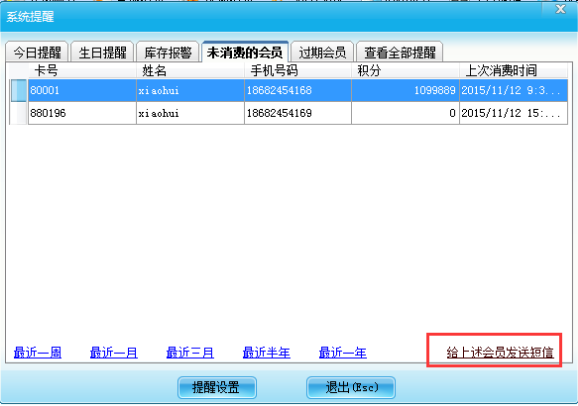Select the 库存报警 tab
578x406 pixels.
tap(168, 52)
